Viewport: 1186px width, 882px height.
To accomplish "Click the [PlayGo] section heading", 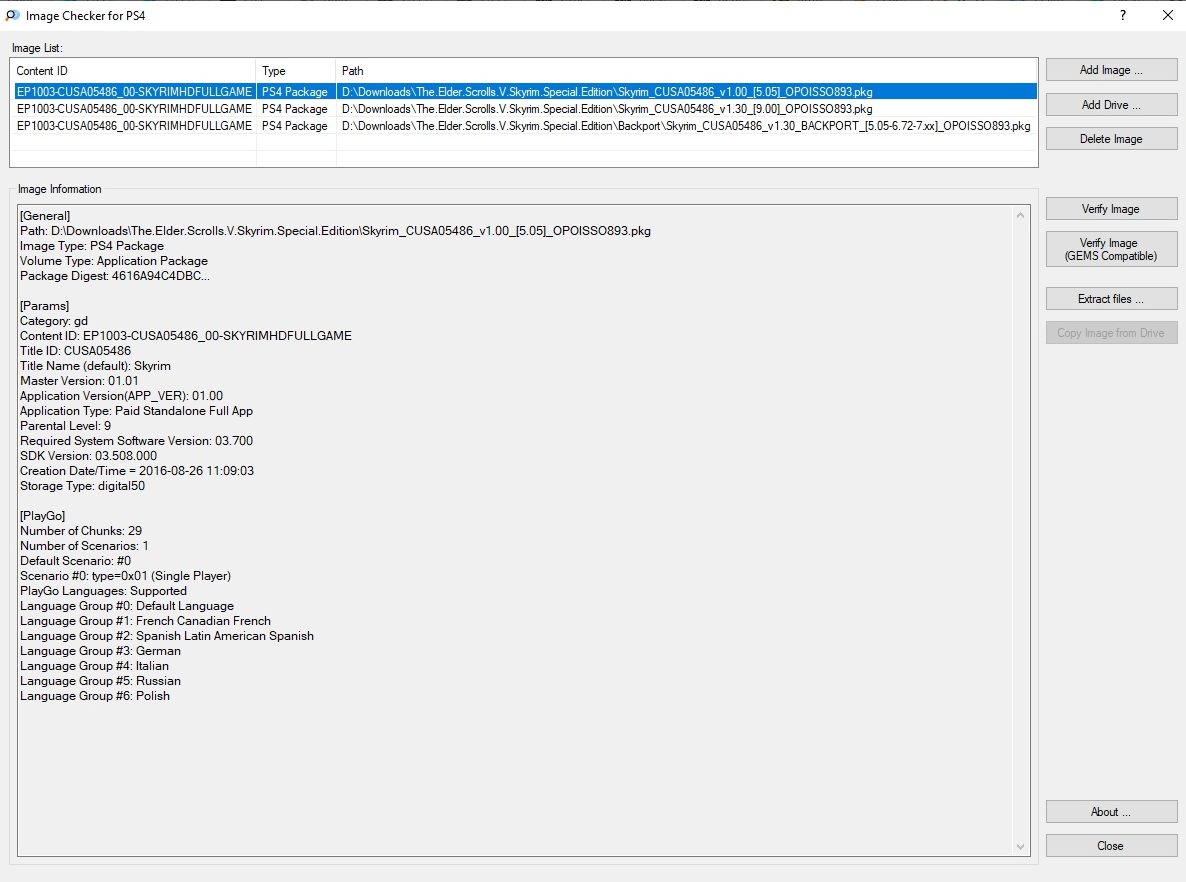I will (x=42, y=516).
